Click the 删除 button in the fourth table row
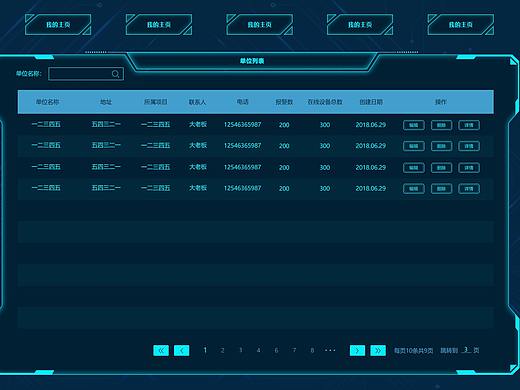The height and width of the screenshot is (390, 520). tap(441, 189)
